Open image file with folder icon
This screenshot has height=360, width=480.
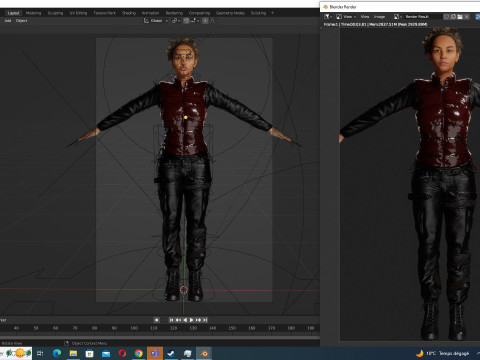pos(460,17)
